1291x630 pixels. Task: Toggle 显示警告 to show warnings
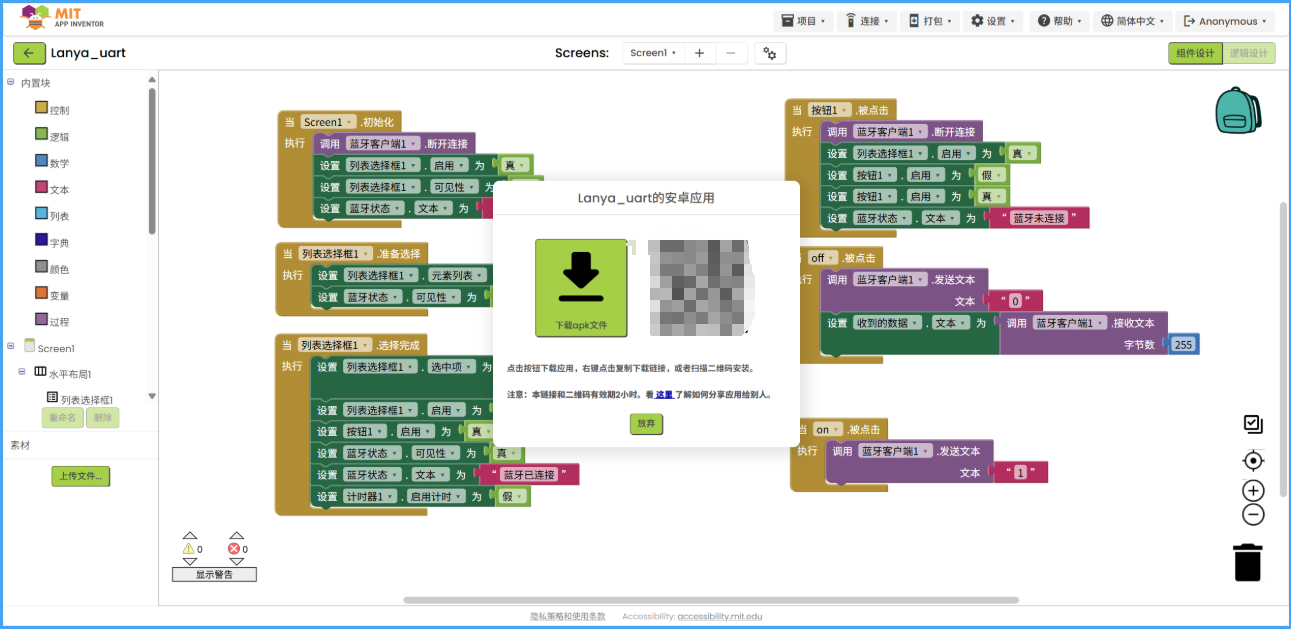(214, 573)
